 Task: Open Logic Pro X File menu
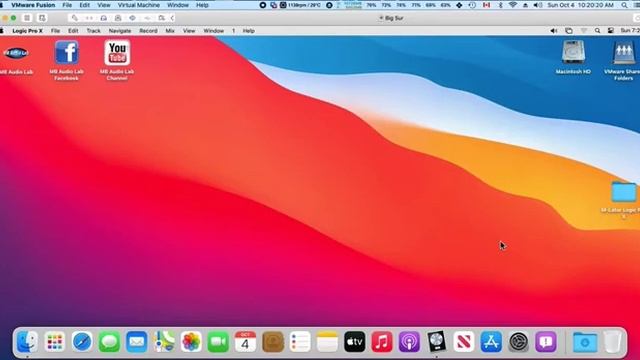coord(55,31)
